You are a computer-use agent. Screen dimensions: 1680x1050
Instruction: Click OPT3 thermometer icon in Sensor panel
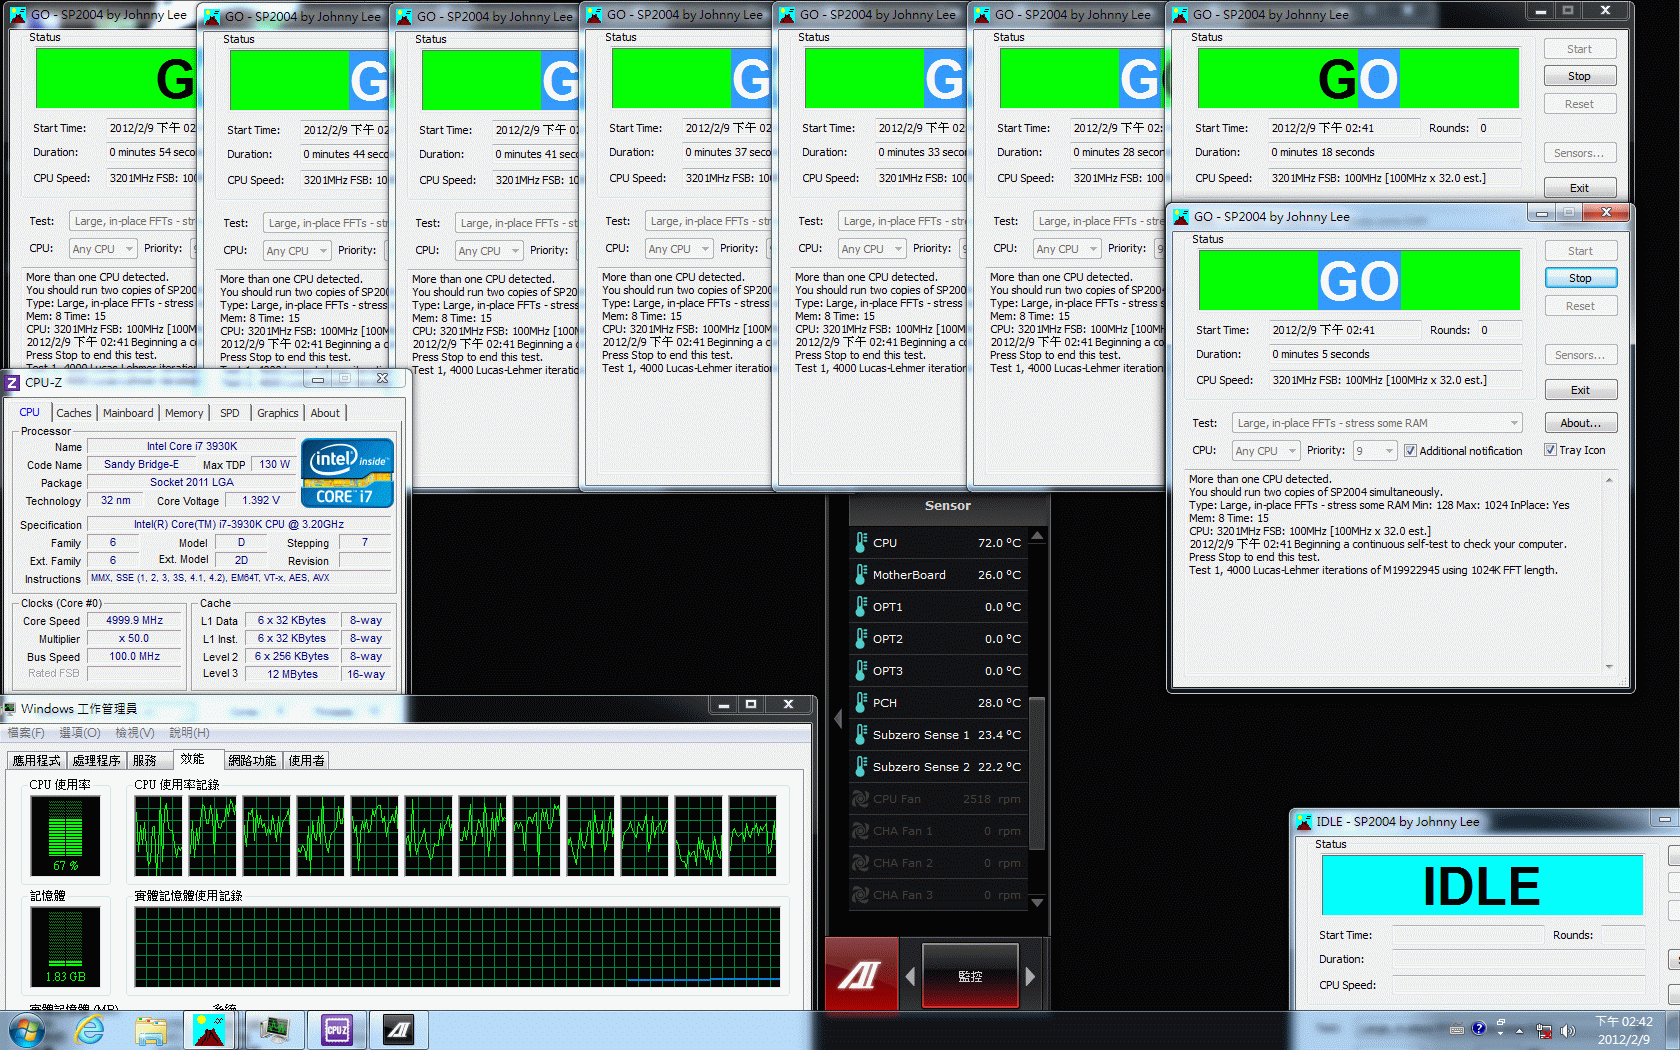(861, 670)
